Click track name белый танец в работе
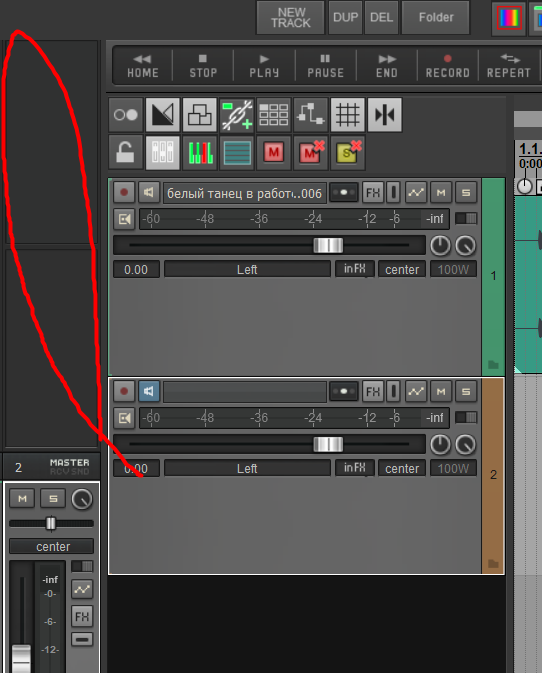Screen dimensions: 542x673 click(245, 193)
